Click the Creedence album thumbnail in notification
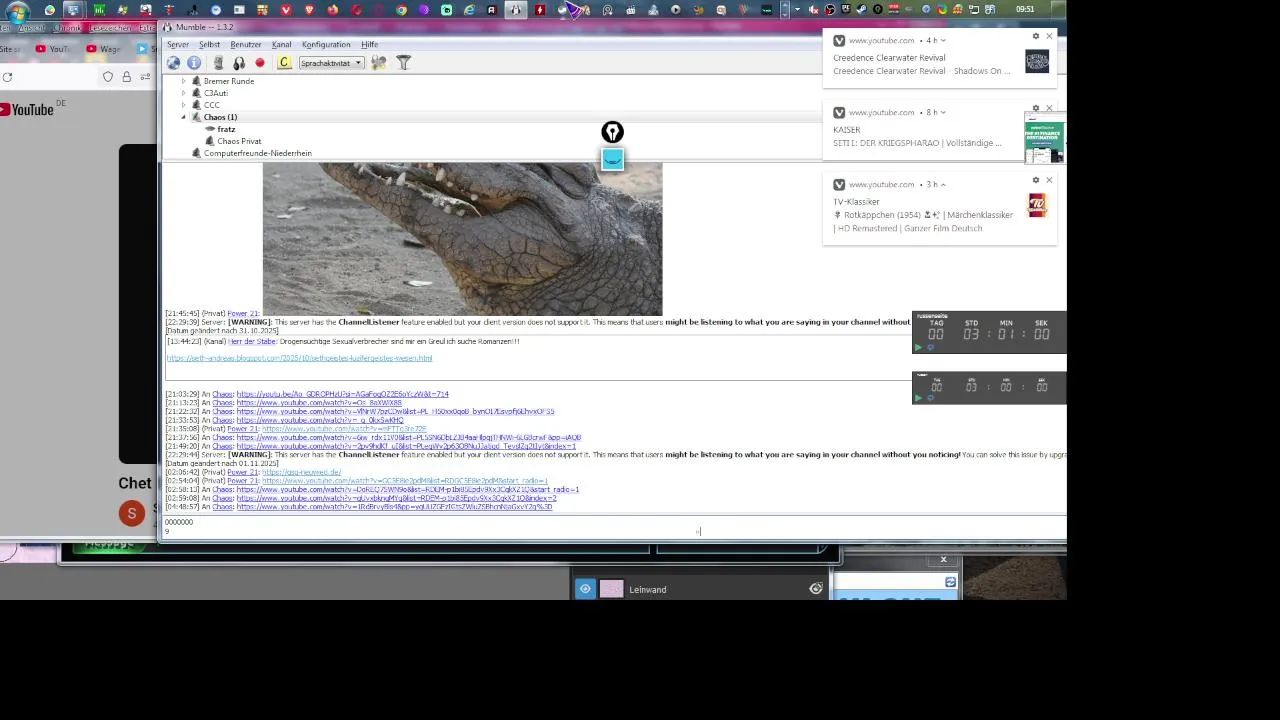 1037,62
